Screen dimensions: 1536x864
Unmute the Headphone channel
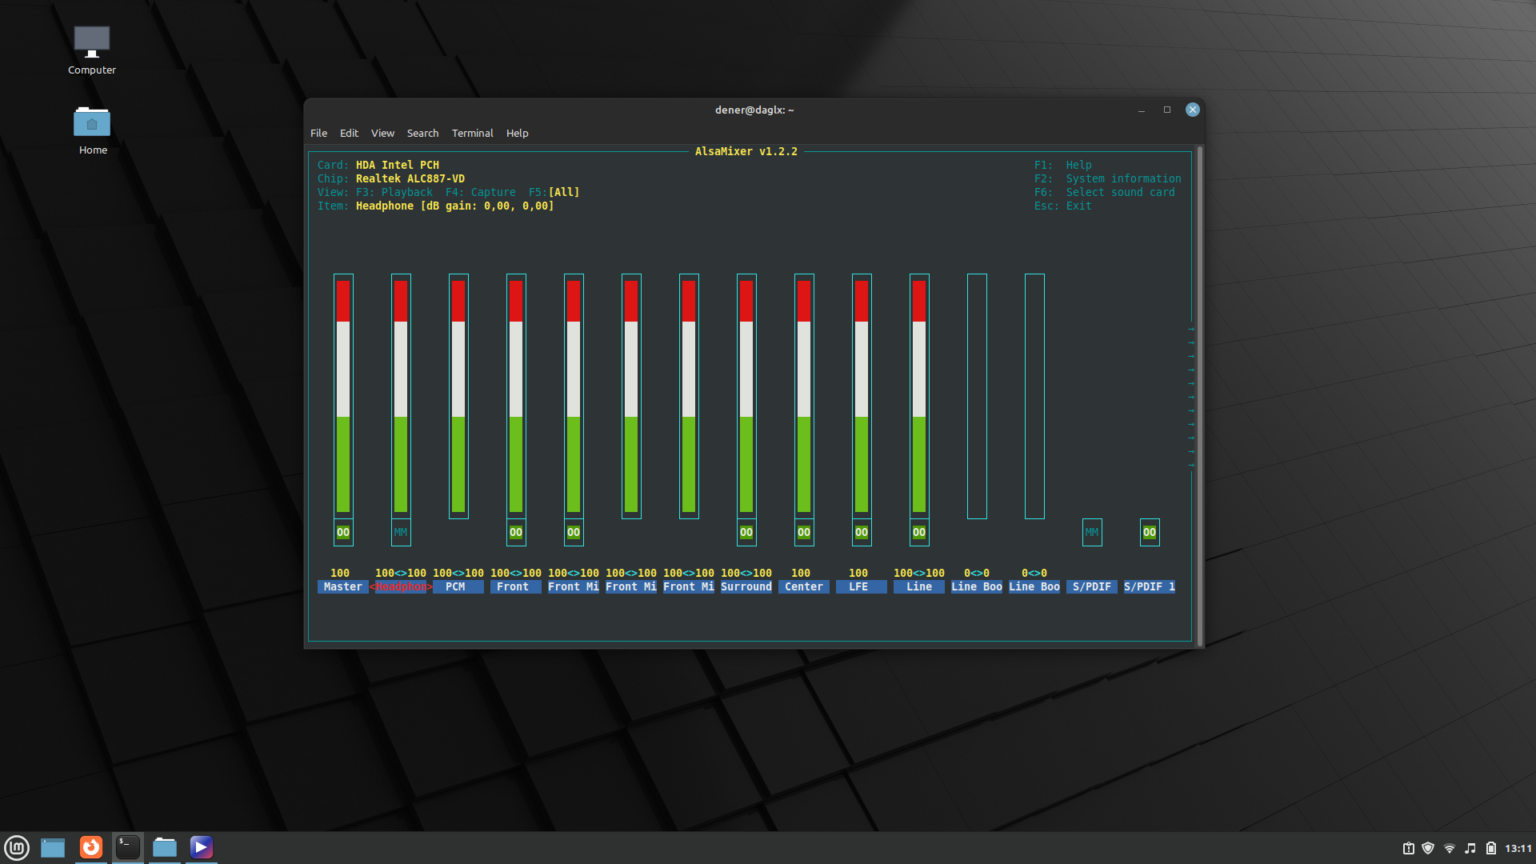(x=401, y=532)
